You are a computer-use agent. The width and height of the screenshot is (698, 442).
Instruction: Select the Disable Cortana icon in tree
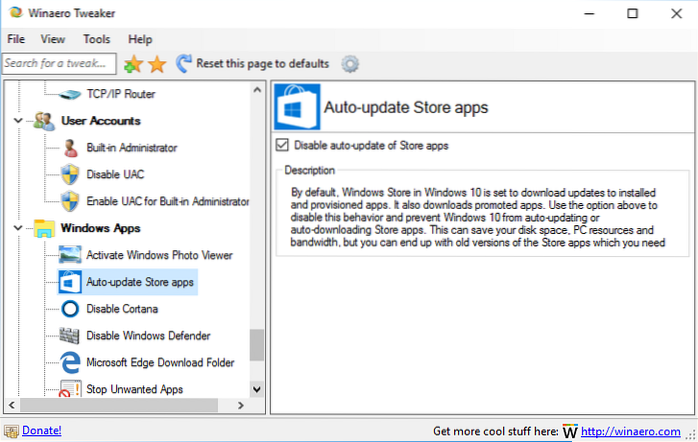click(69, 309)
